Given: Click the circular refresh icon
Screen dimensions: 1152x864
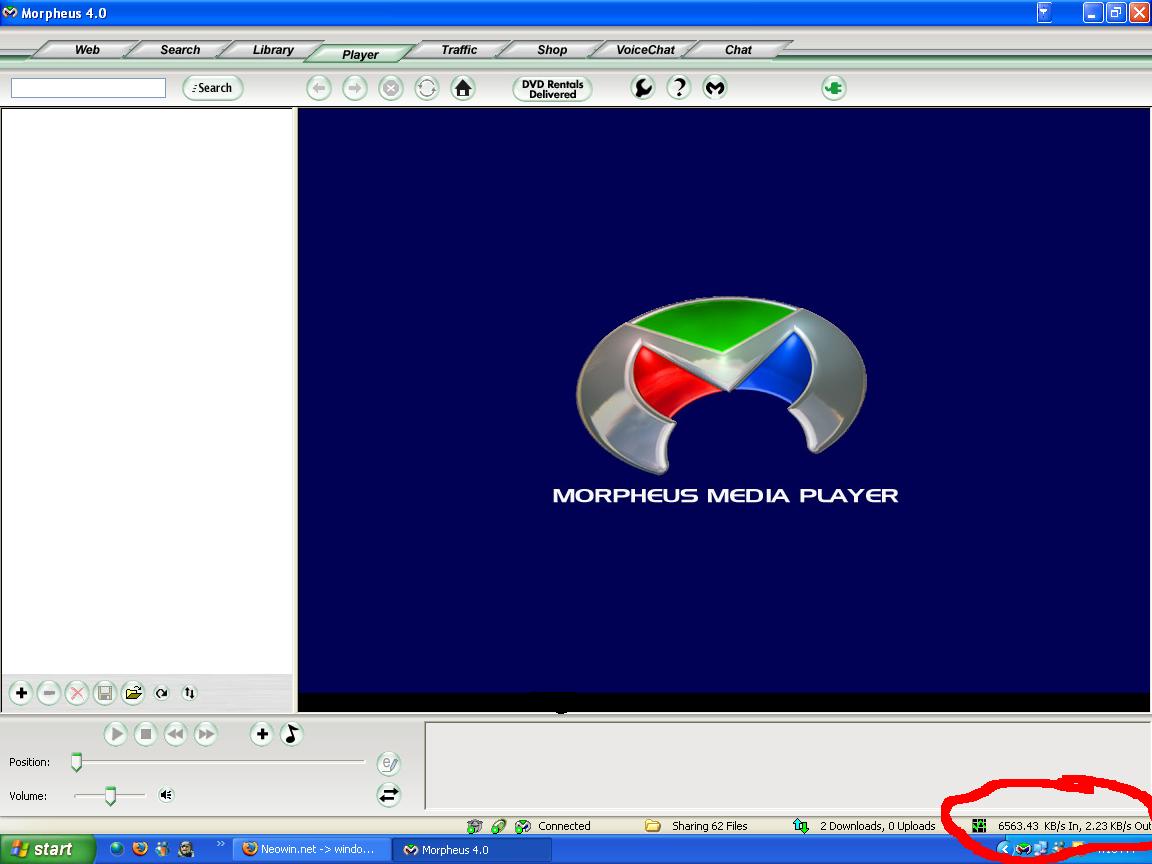Looking at the screenshot, I should coord(427,88).
